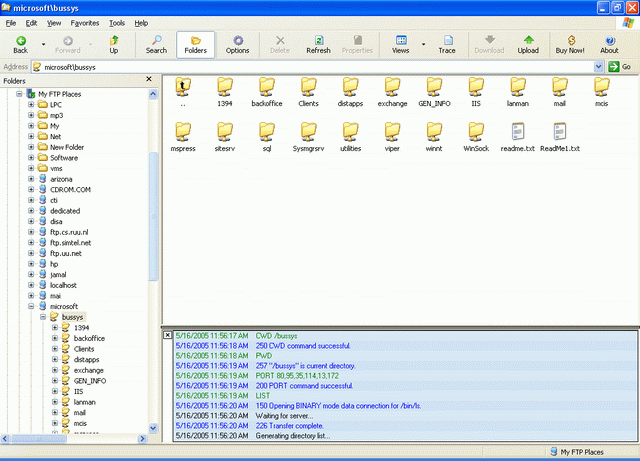Open the Options toolbar icon

pos(237,44)
